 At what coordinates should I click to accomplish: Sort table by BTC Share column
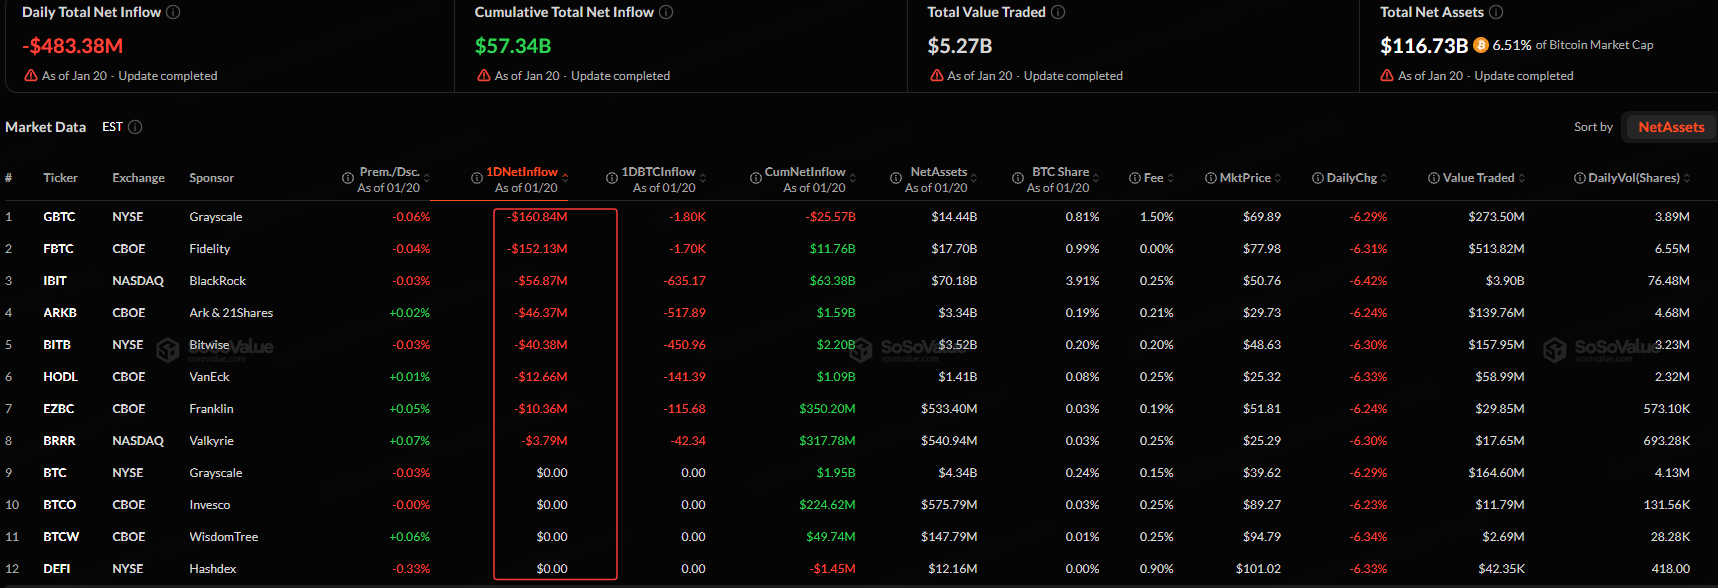tap(1097, 178)
